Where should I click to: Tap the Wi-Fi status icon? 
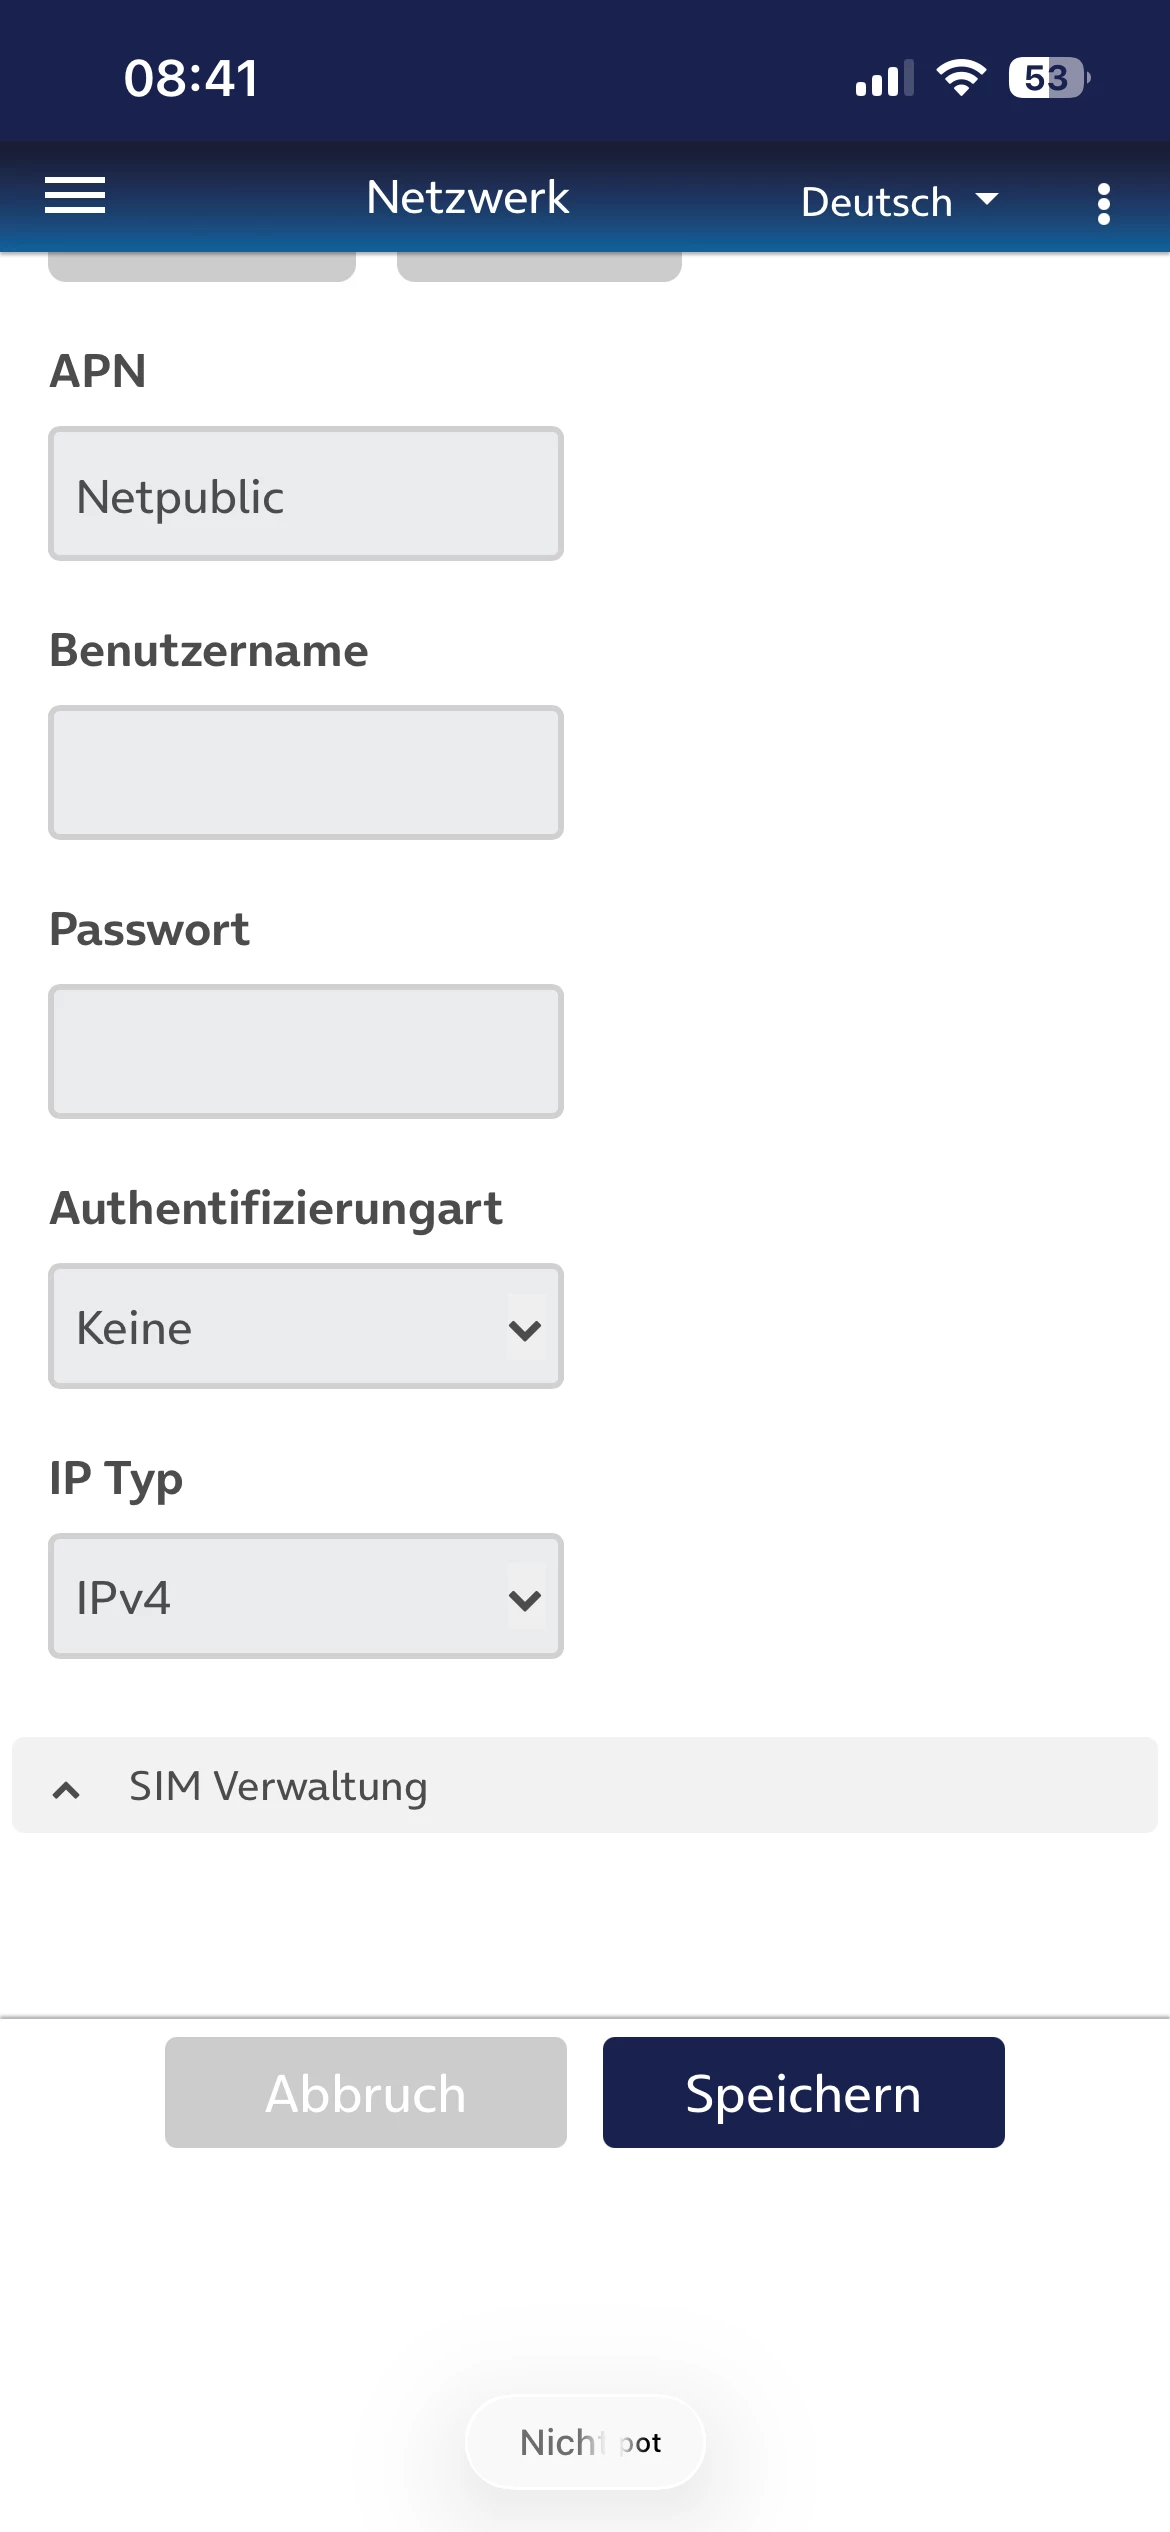(961, 78)
